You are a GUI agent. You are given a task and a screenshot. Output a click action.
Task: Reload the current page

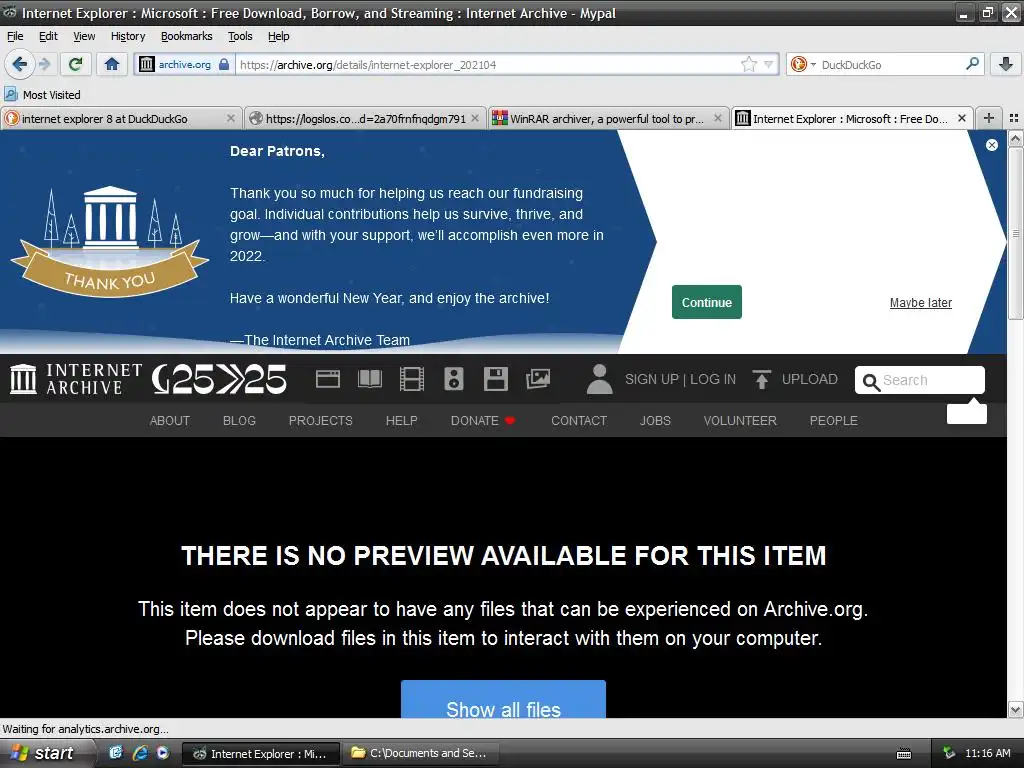[76, 64]
